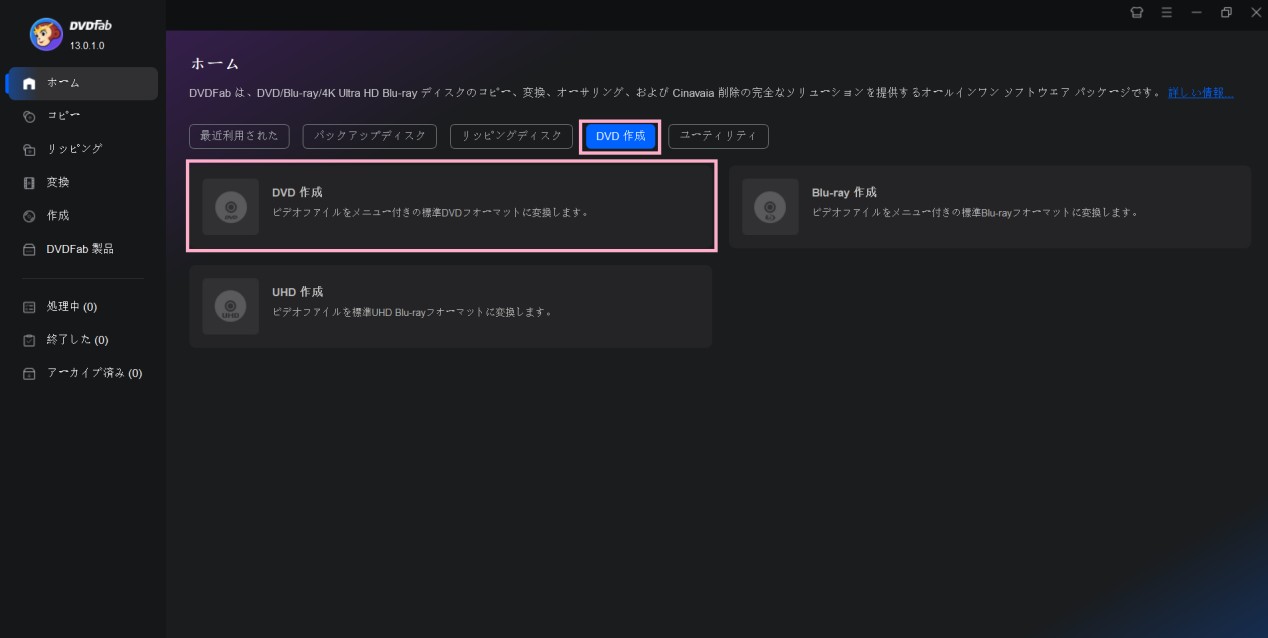
Task: Launch the Blu-ray 作成 card title
Action: coord(844,192)
